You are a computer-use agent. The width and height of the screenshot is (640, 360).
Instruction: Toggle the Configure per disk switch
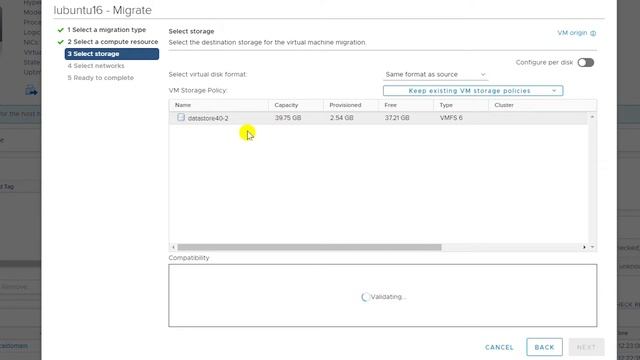(x=585, y=62)
